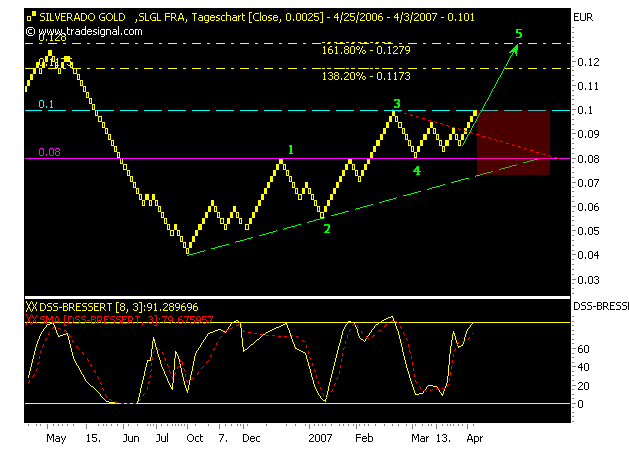The height and width of the screenshot is (455, 629).
Task: Click the 0.09 price axis value
Action: tap(588, 134)
